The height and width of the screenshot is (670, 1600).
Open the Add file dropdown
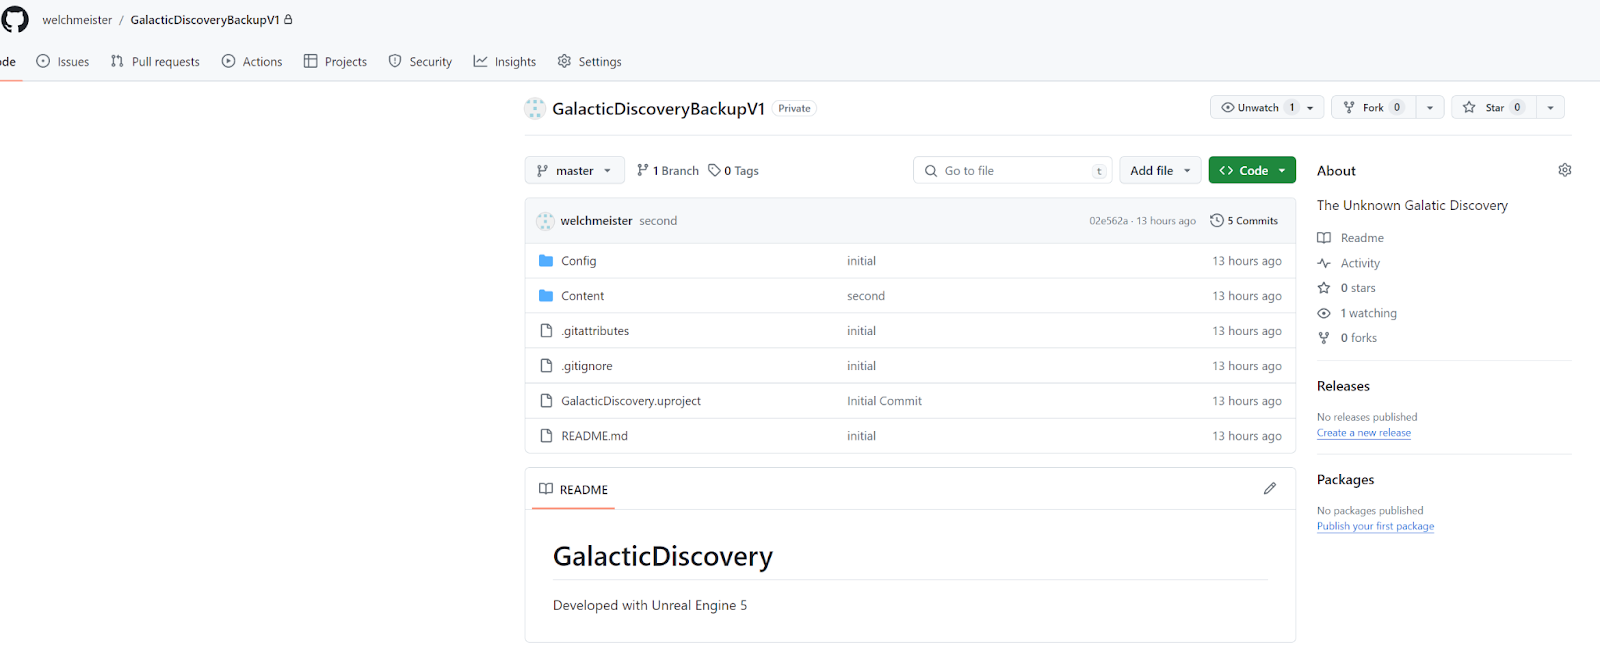1160,170
